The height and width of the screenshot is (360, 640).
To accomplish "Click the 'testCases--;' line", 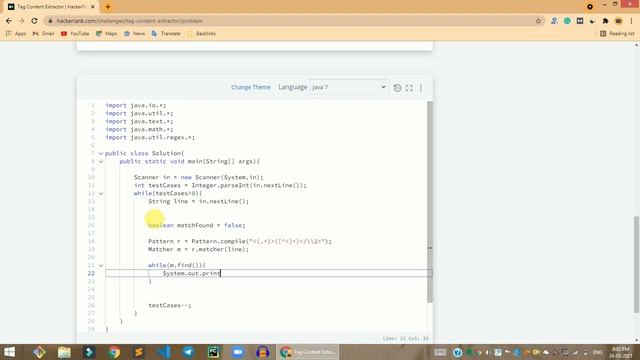I will [170, 305].
